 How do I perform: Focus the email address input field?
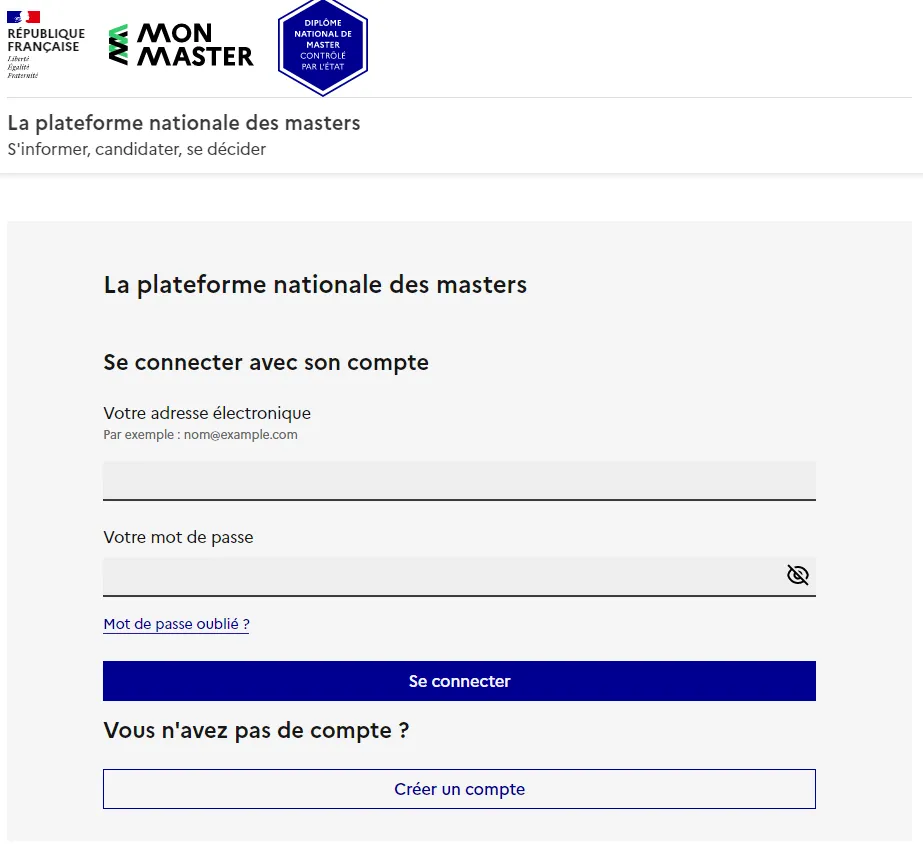459,480
